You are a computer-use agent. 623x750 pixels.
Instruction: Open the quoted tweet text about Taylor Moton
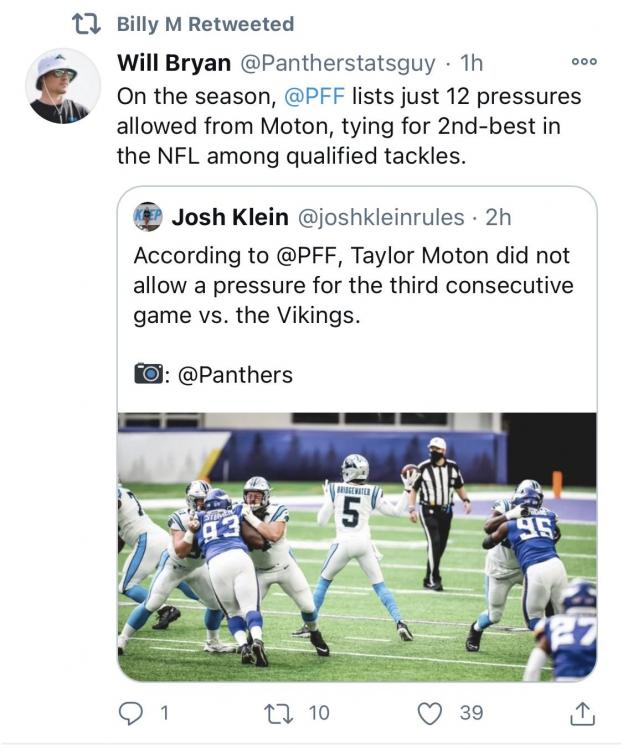tap(353, 285)
